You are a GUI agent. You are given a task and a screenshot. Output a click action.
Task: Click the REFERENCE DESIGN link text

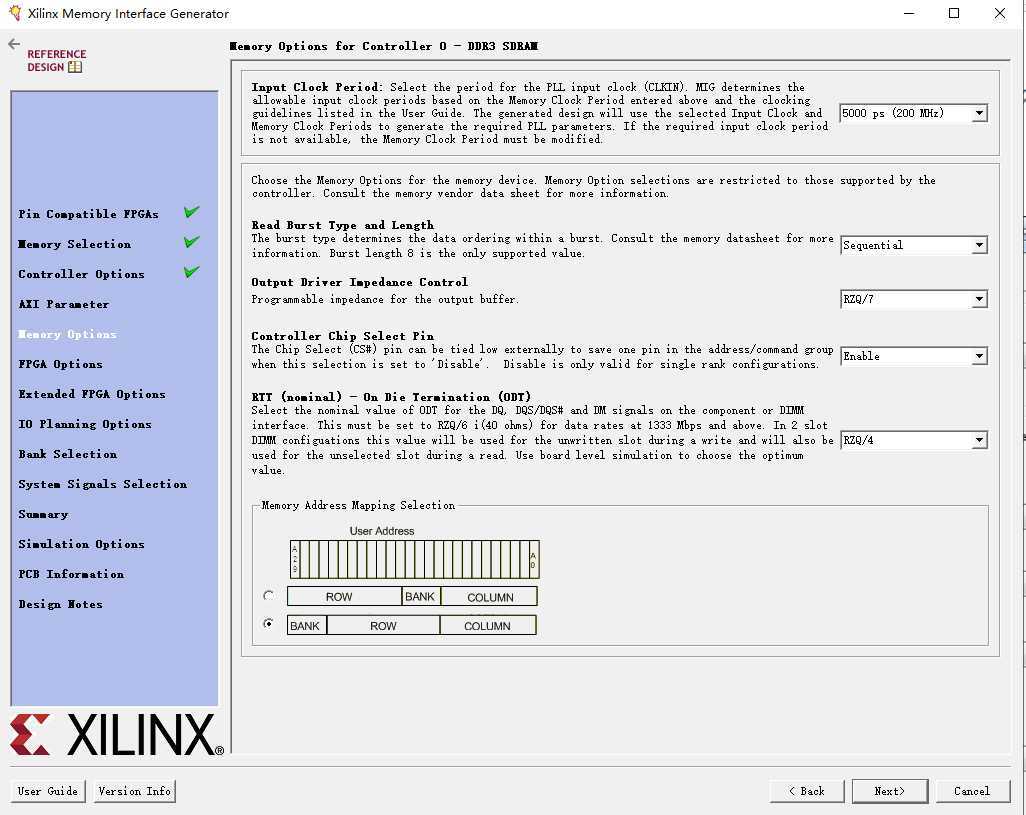[x=56, y=60]
